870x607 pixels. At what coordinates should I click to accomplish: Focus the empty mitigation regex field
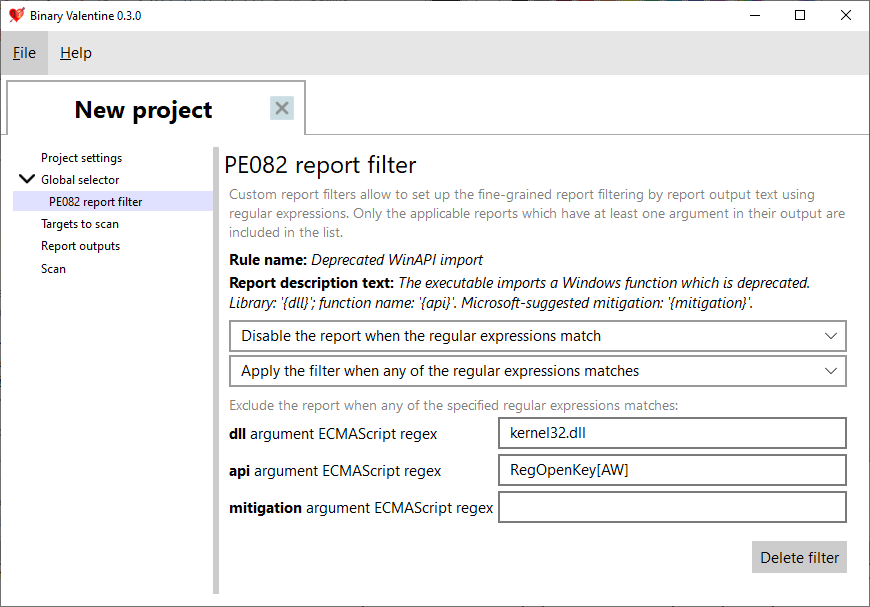coord(672,507)
